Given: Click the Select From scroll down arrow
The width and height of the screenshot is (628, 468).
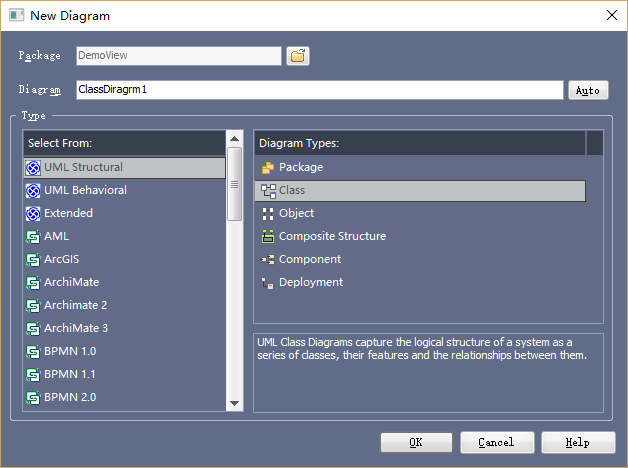Looking at the screenshot, I should (x=235, y=403).
